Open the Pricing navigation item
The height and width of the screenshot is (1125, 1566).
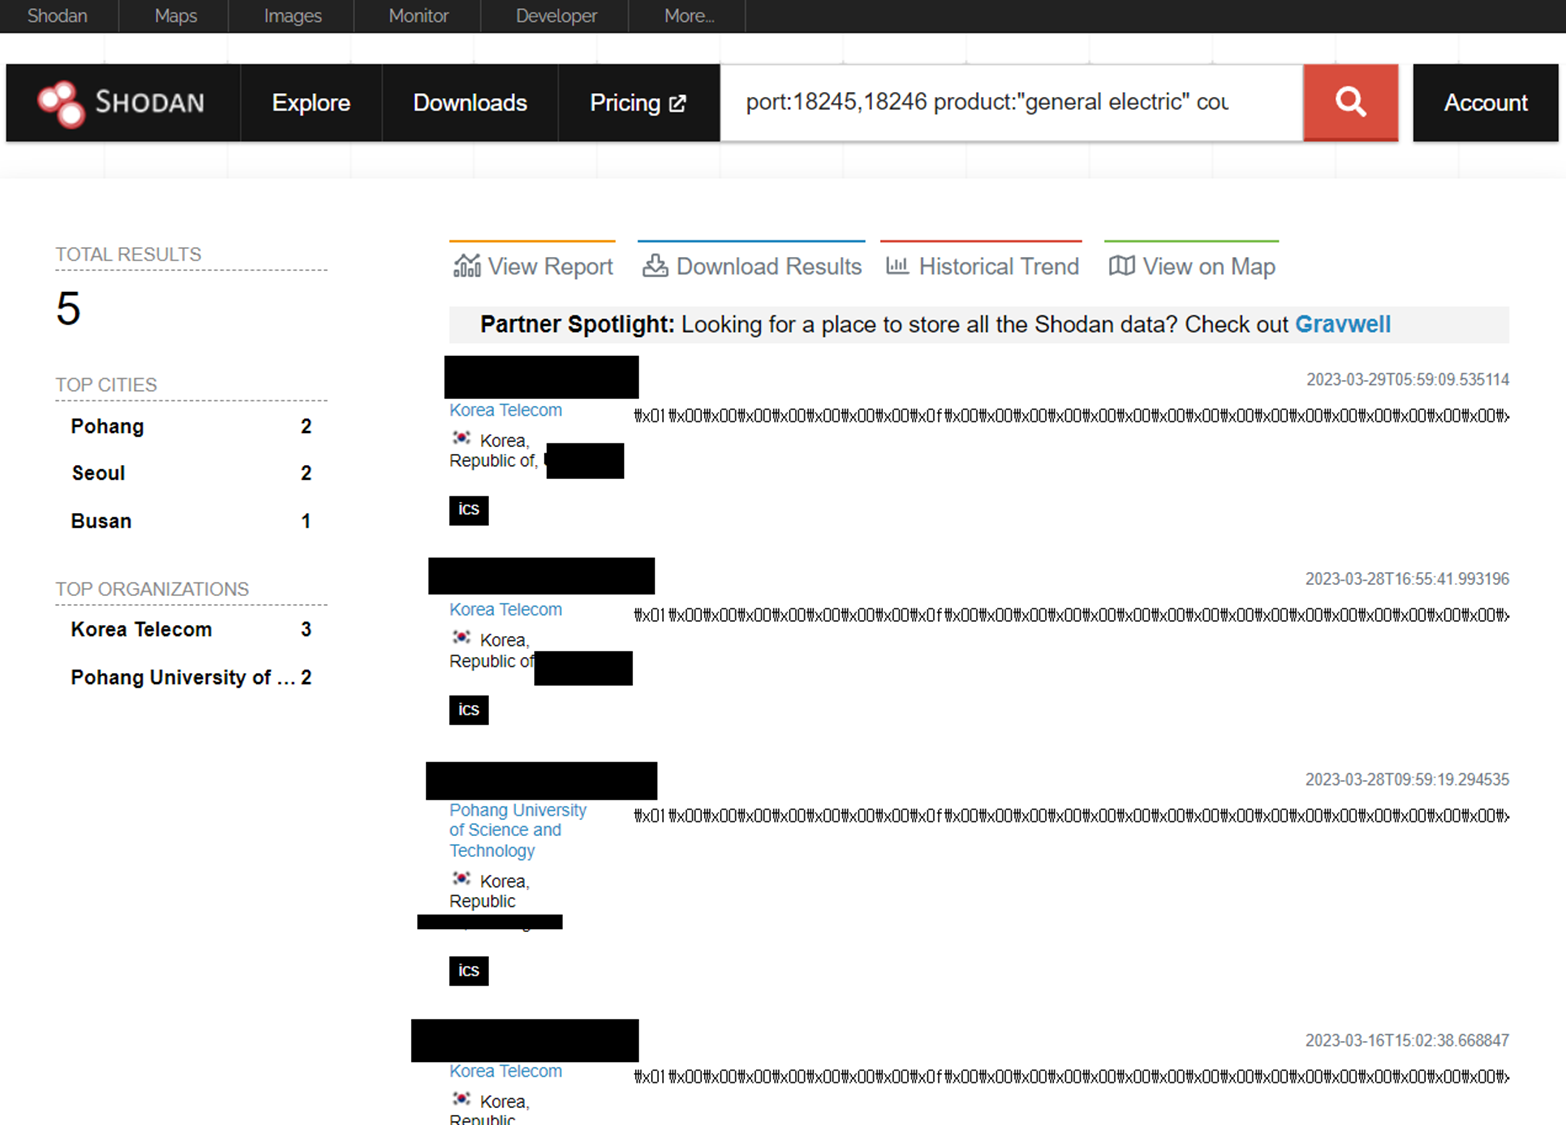click(638, 103)
